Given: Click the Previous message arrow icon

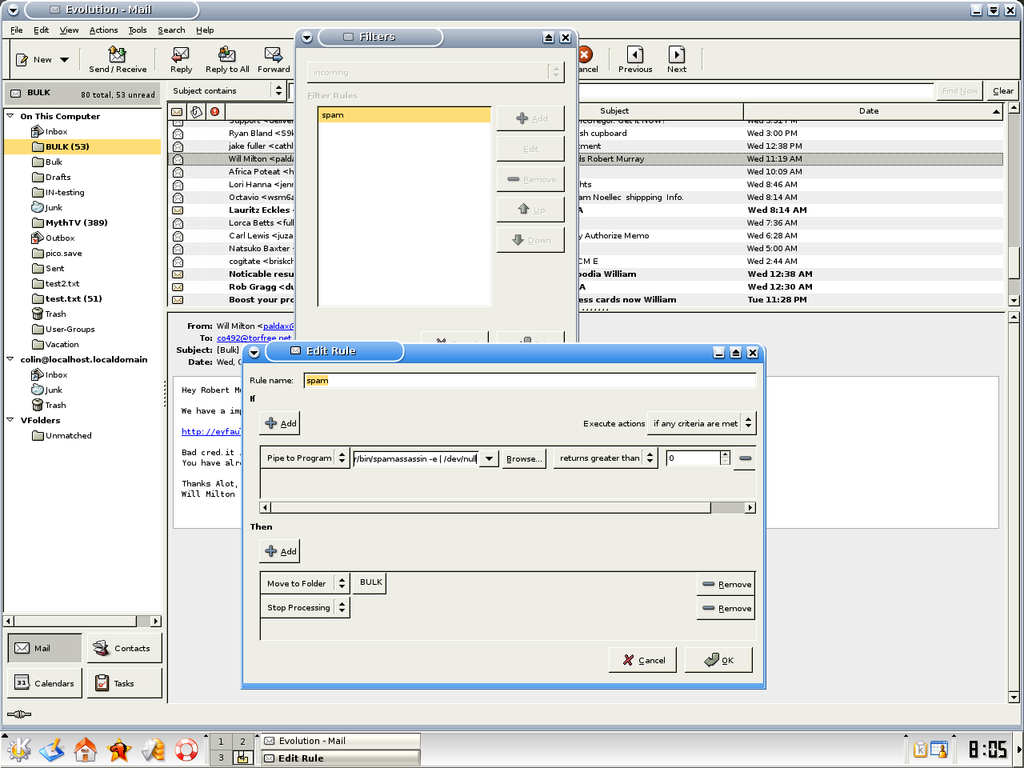Looking at the screenshot, I should point(635,54).
